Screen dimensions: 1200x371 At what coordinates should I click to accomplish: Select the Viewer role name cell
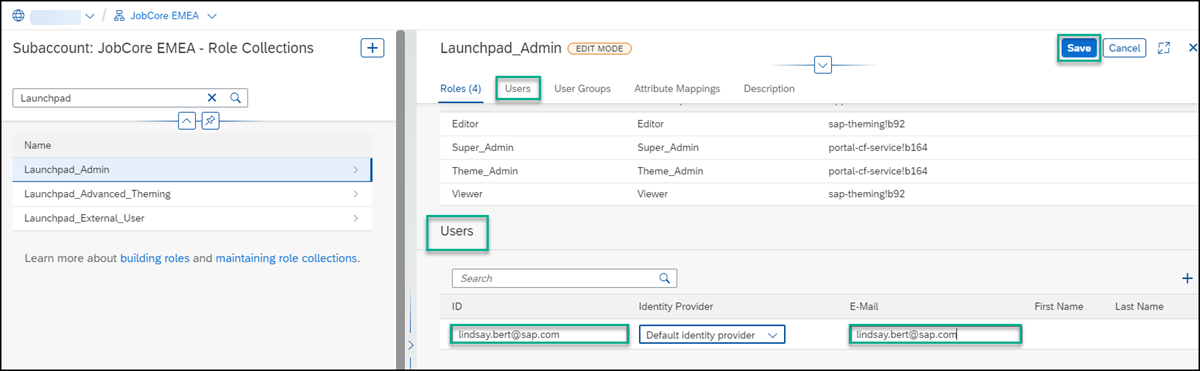point(468,193)
